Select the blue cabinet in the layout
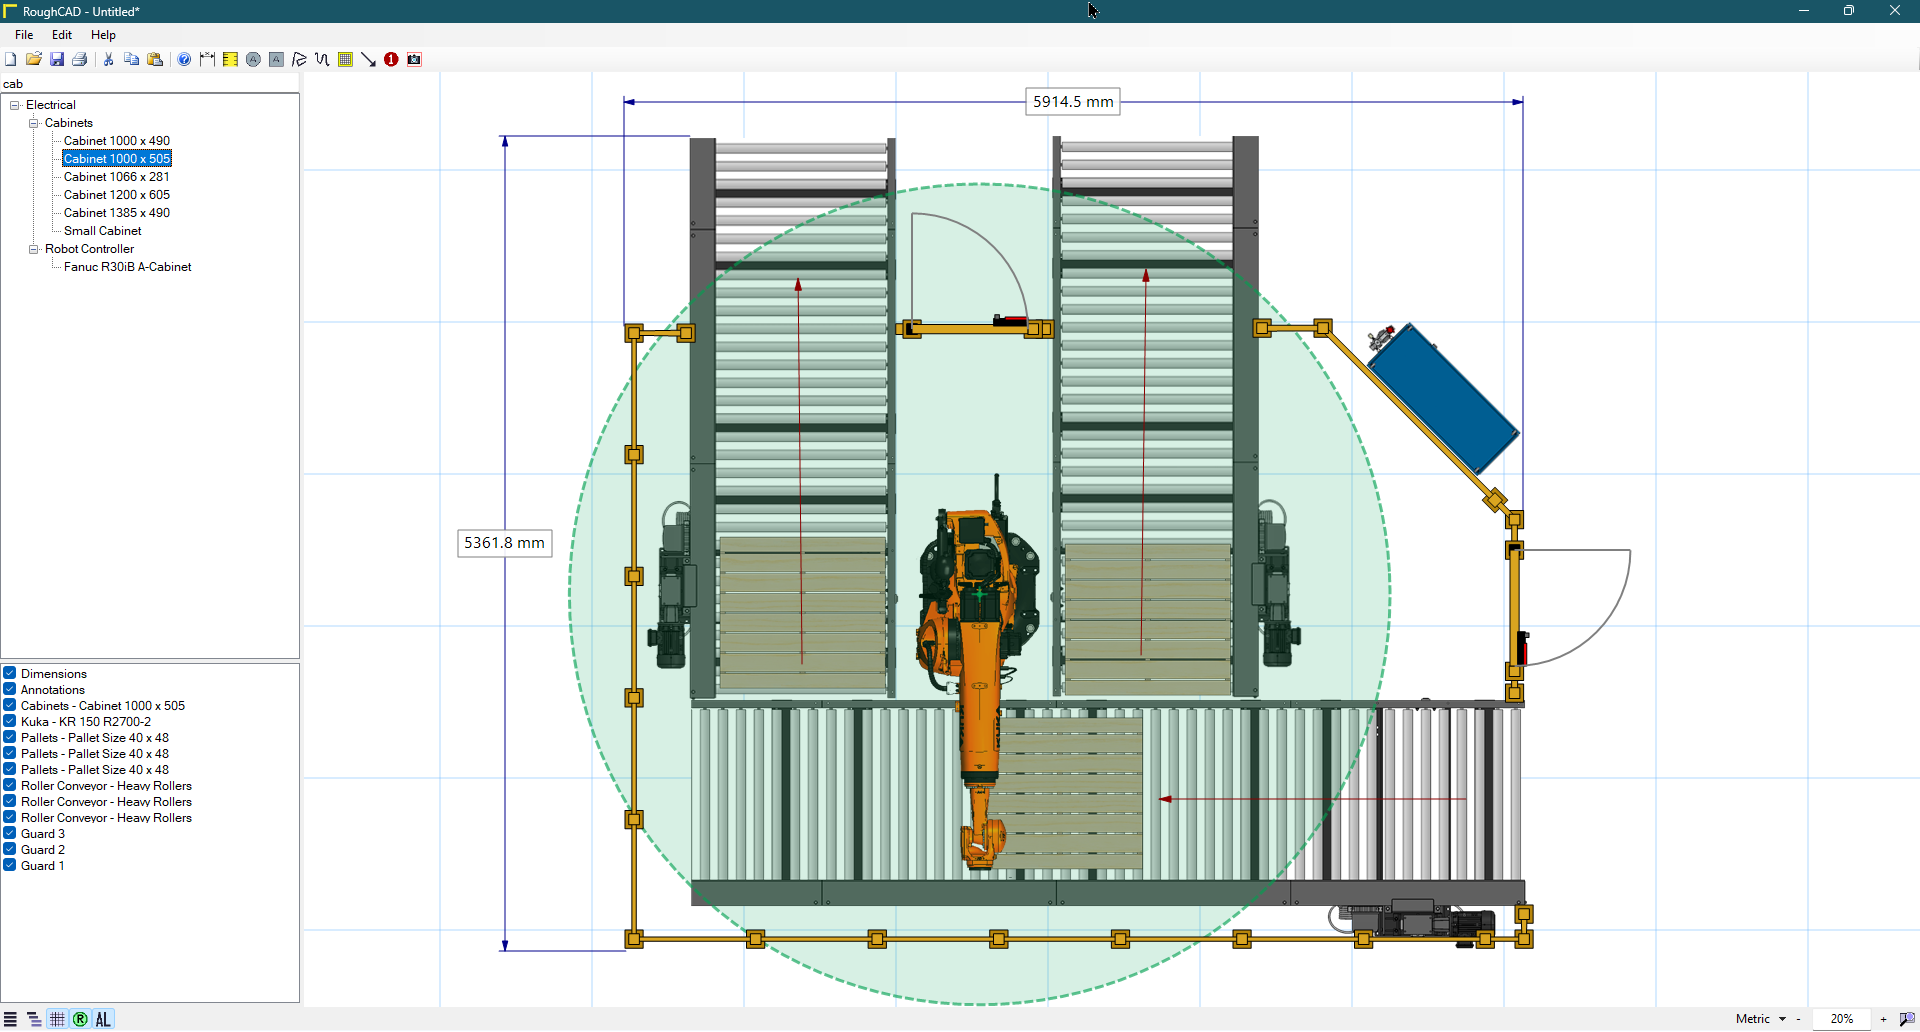The image size is (1920, 1032). click(1444, 398)
